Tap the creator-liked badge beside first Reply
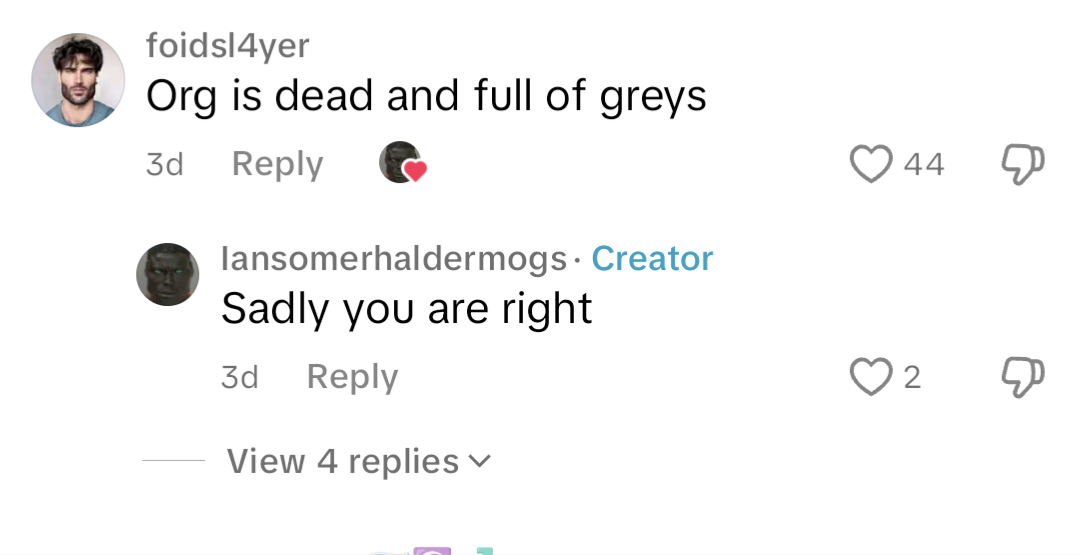The width and height of the screenshot is (1080, 555). point(403,163)
